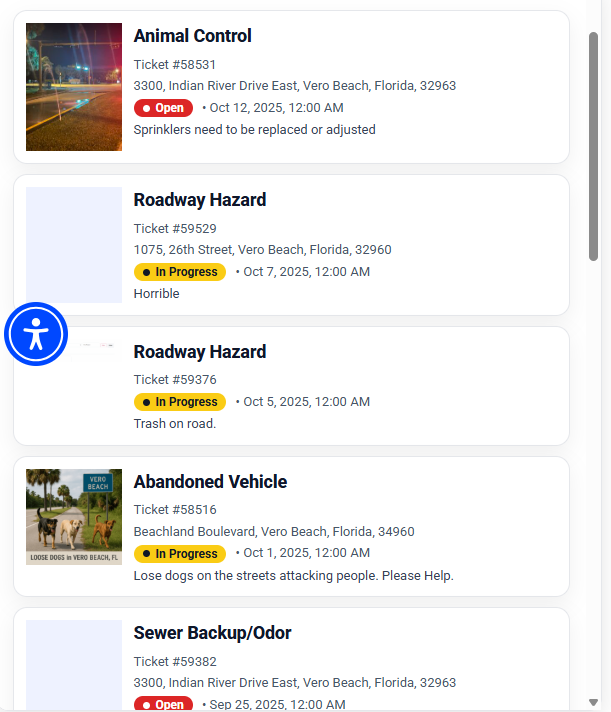Select the Roadway Hazard ticket with 'Trash on road'
Image resolution: width=611 pixels, height=712 pixels.
click(200, 352)
